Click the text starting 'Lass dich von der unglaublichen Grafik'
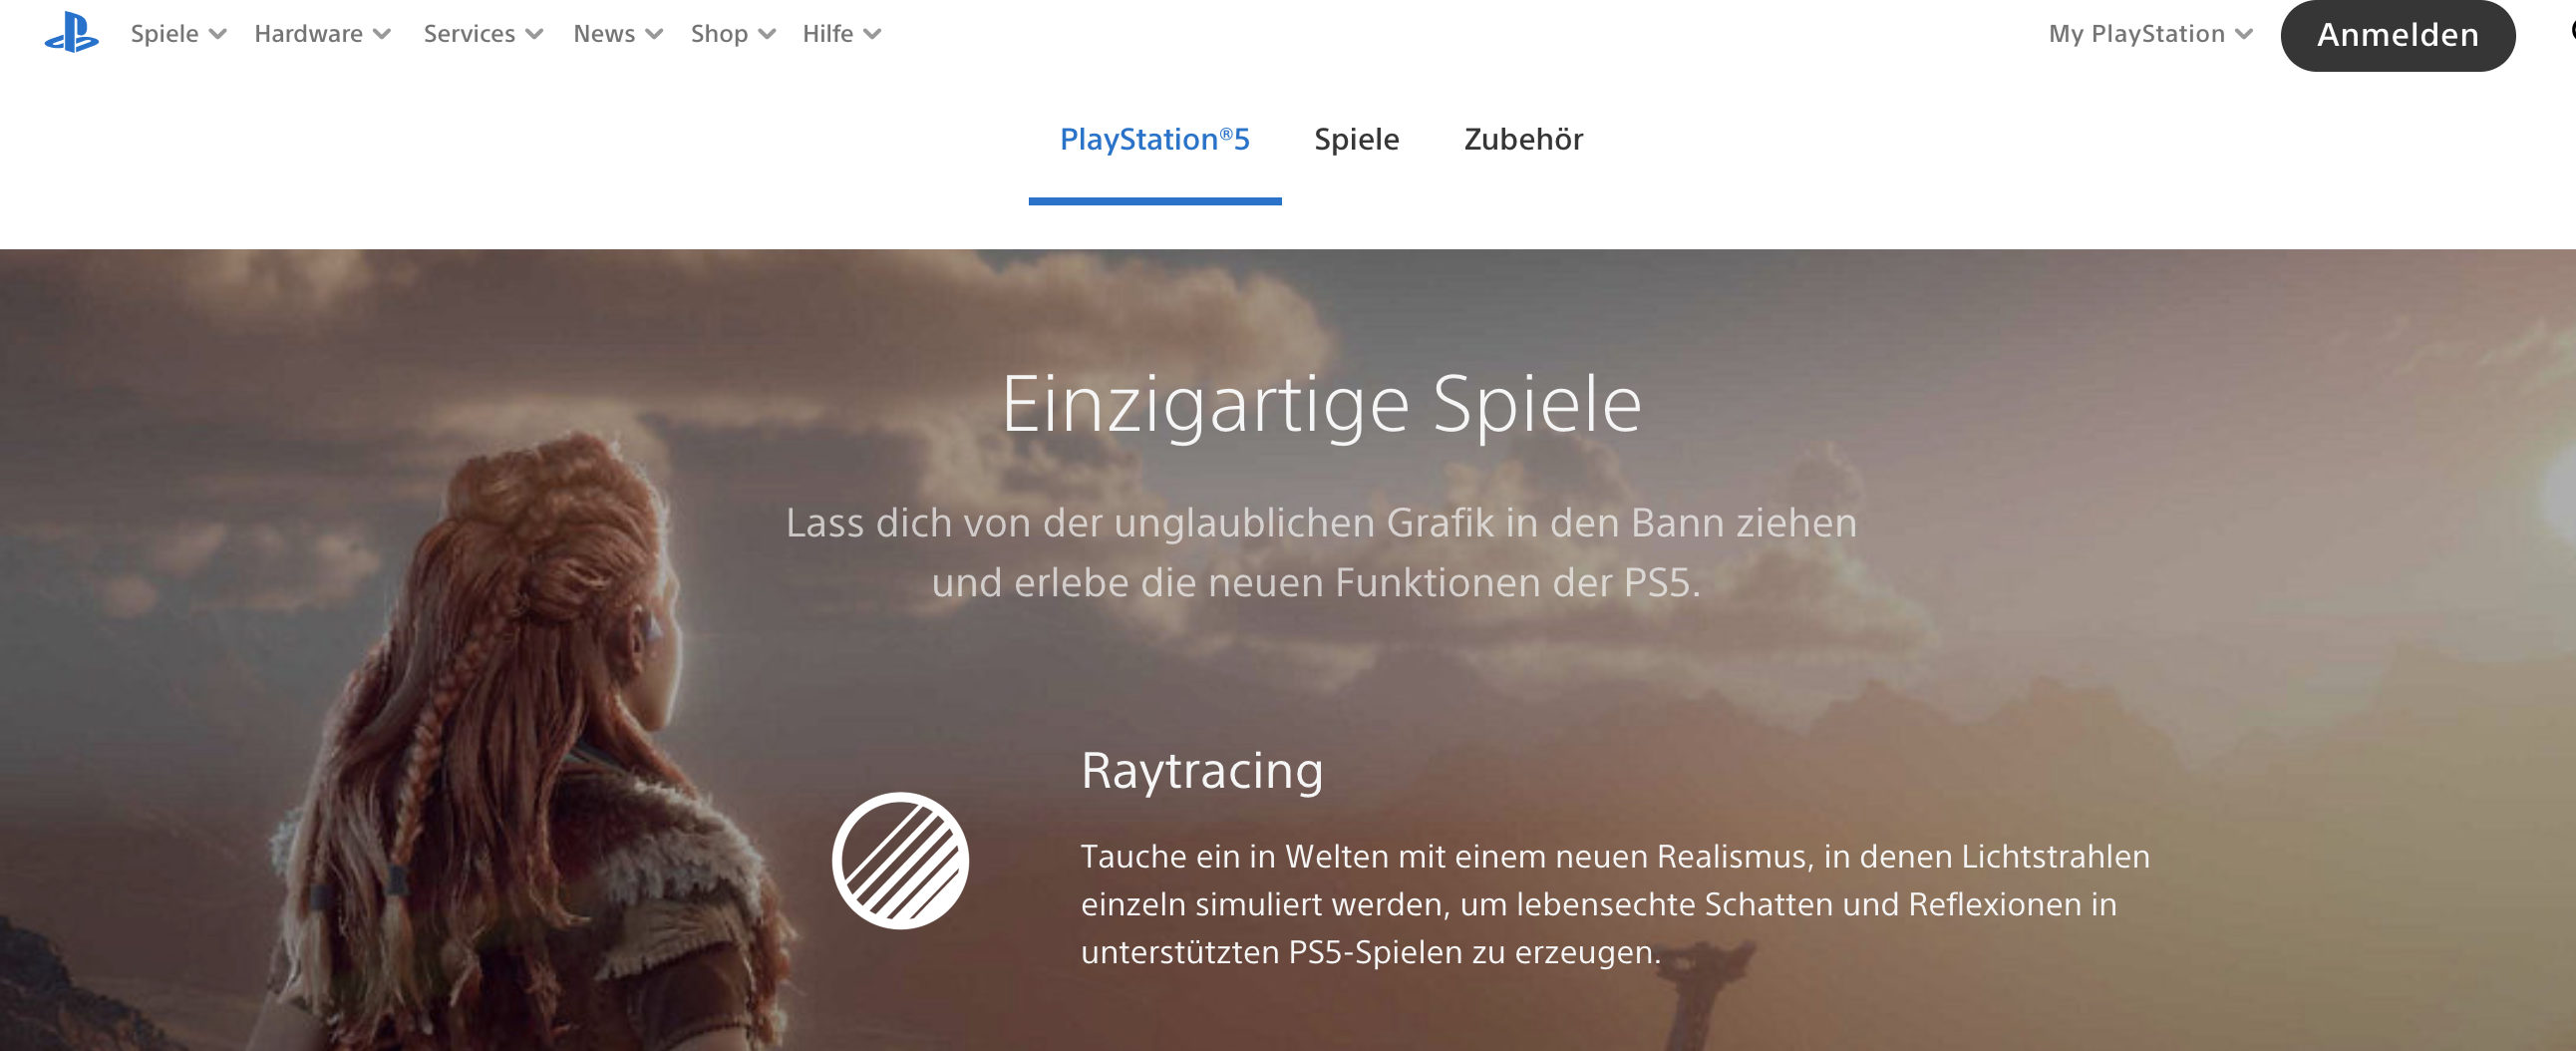Screen dimensions: 2576x1051 (1321, 552)
